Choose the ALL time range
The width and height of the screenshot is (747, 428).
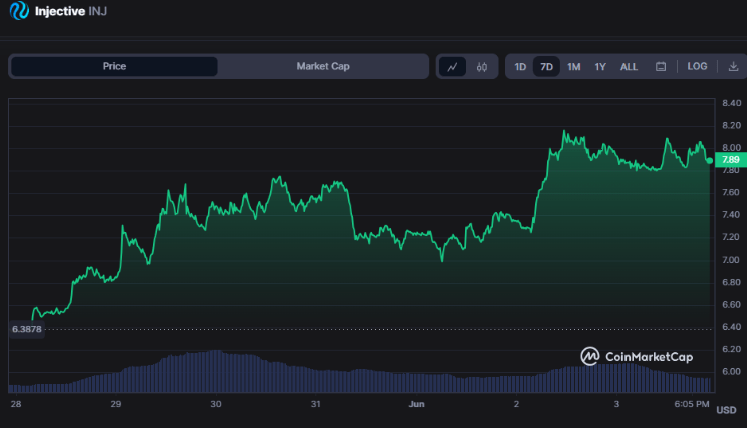629,67
